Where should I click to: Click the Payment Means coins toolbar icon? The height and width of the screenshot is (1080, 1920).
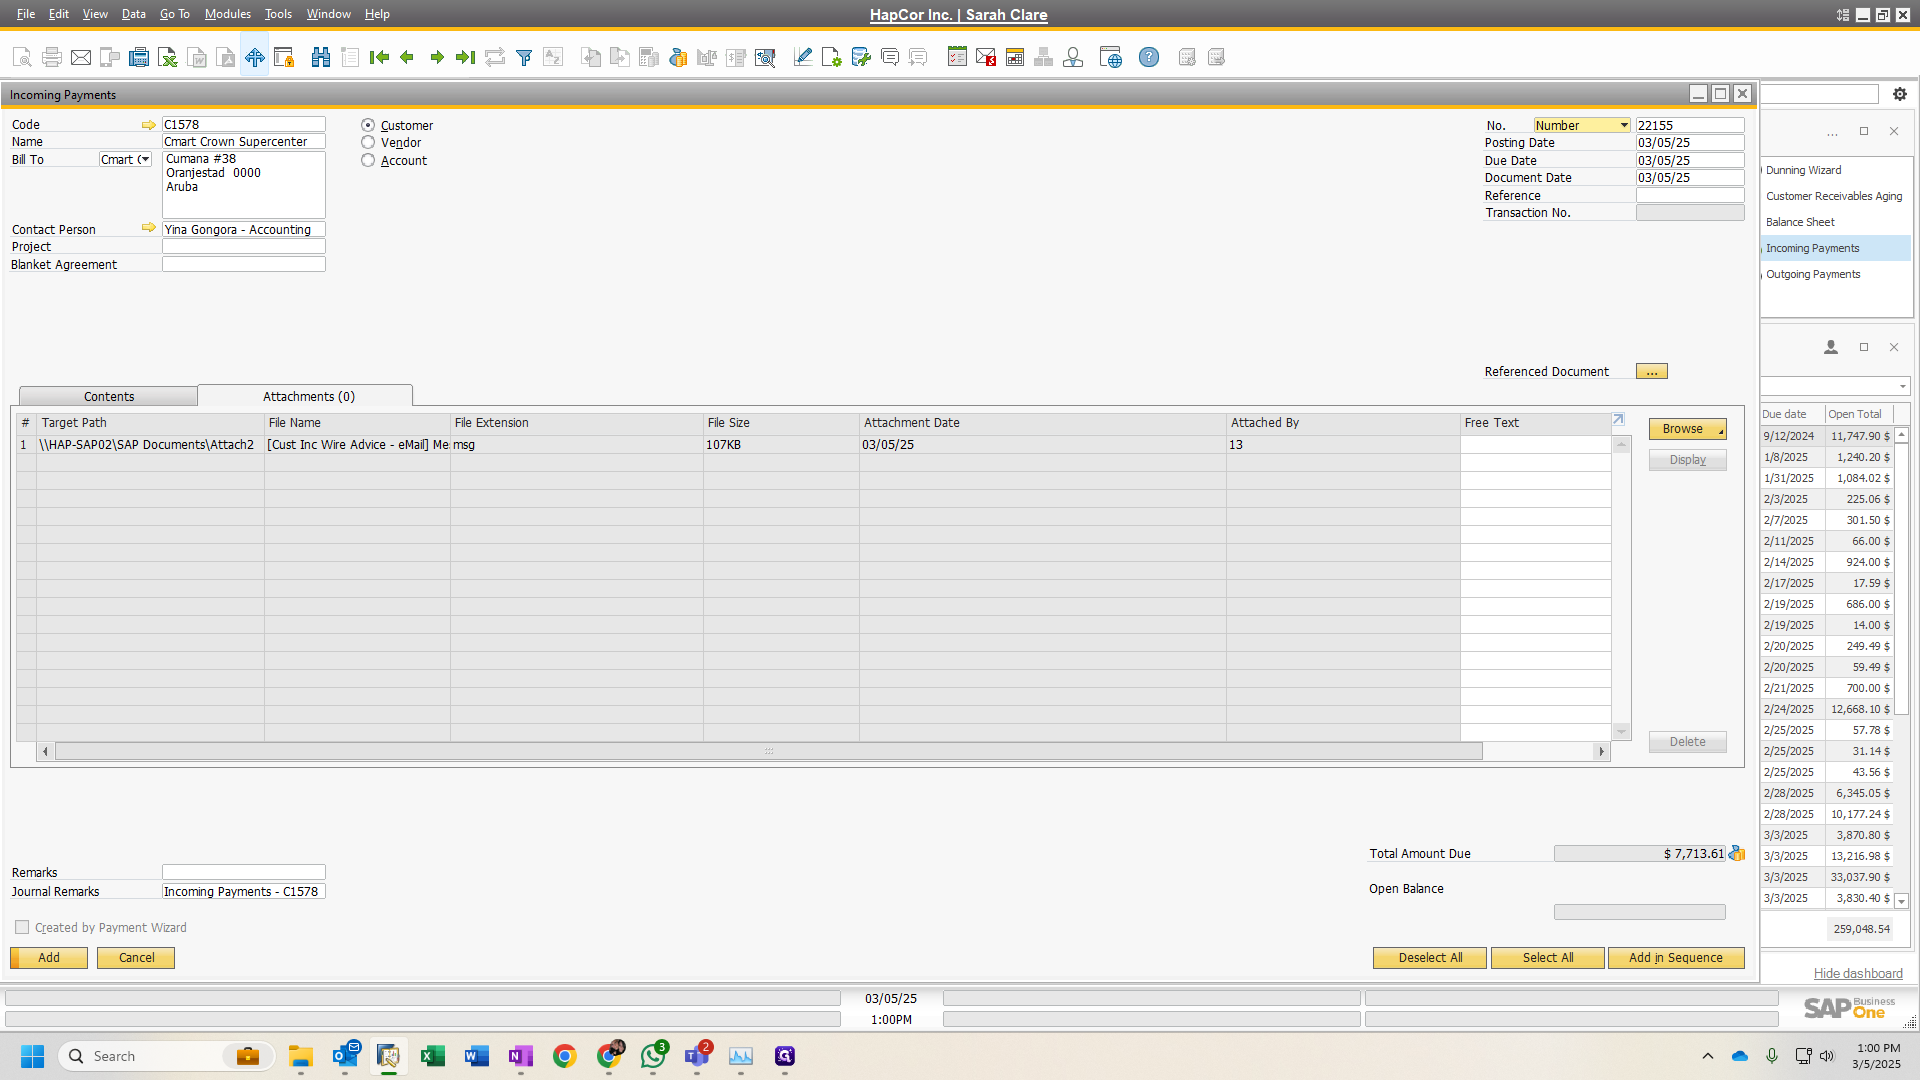tap(678, 57)
